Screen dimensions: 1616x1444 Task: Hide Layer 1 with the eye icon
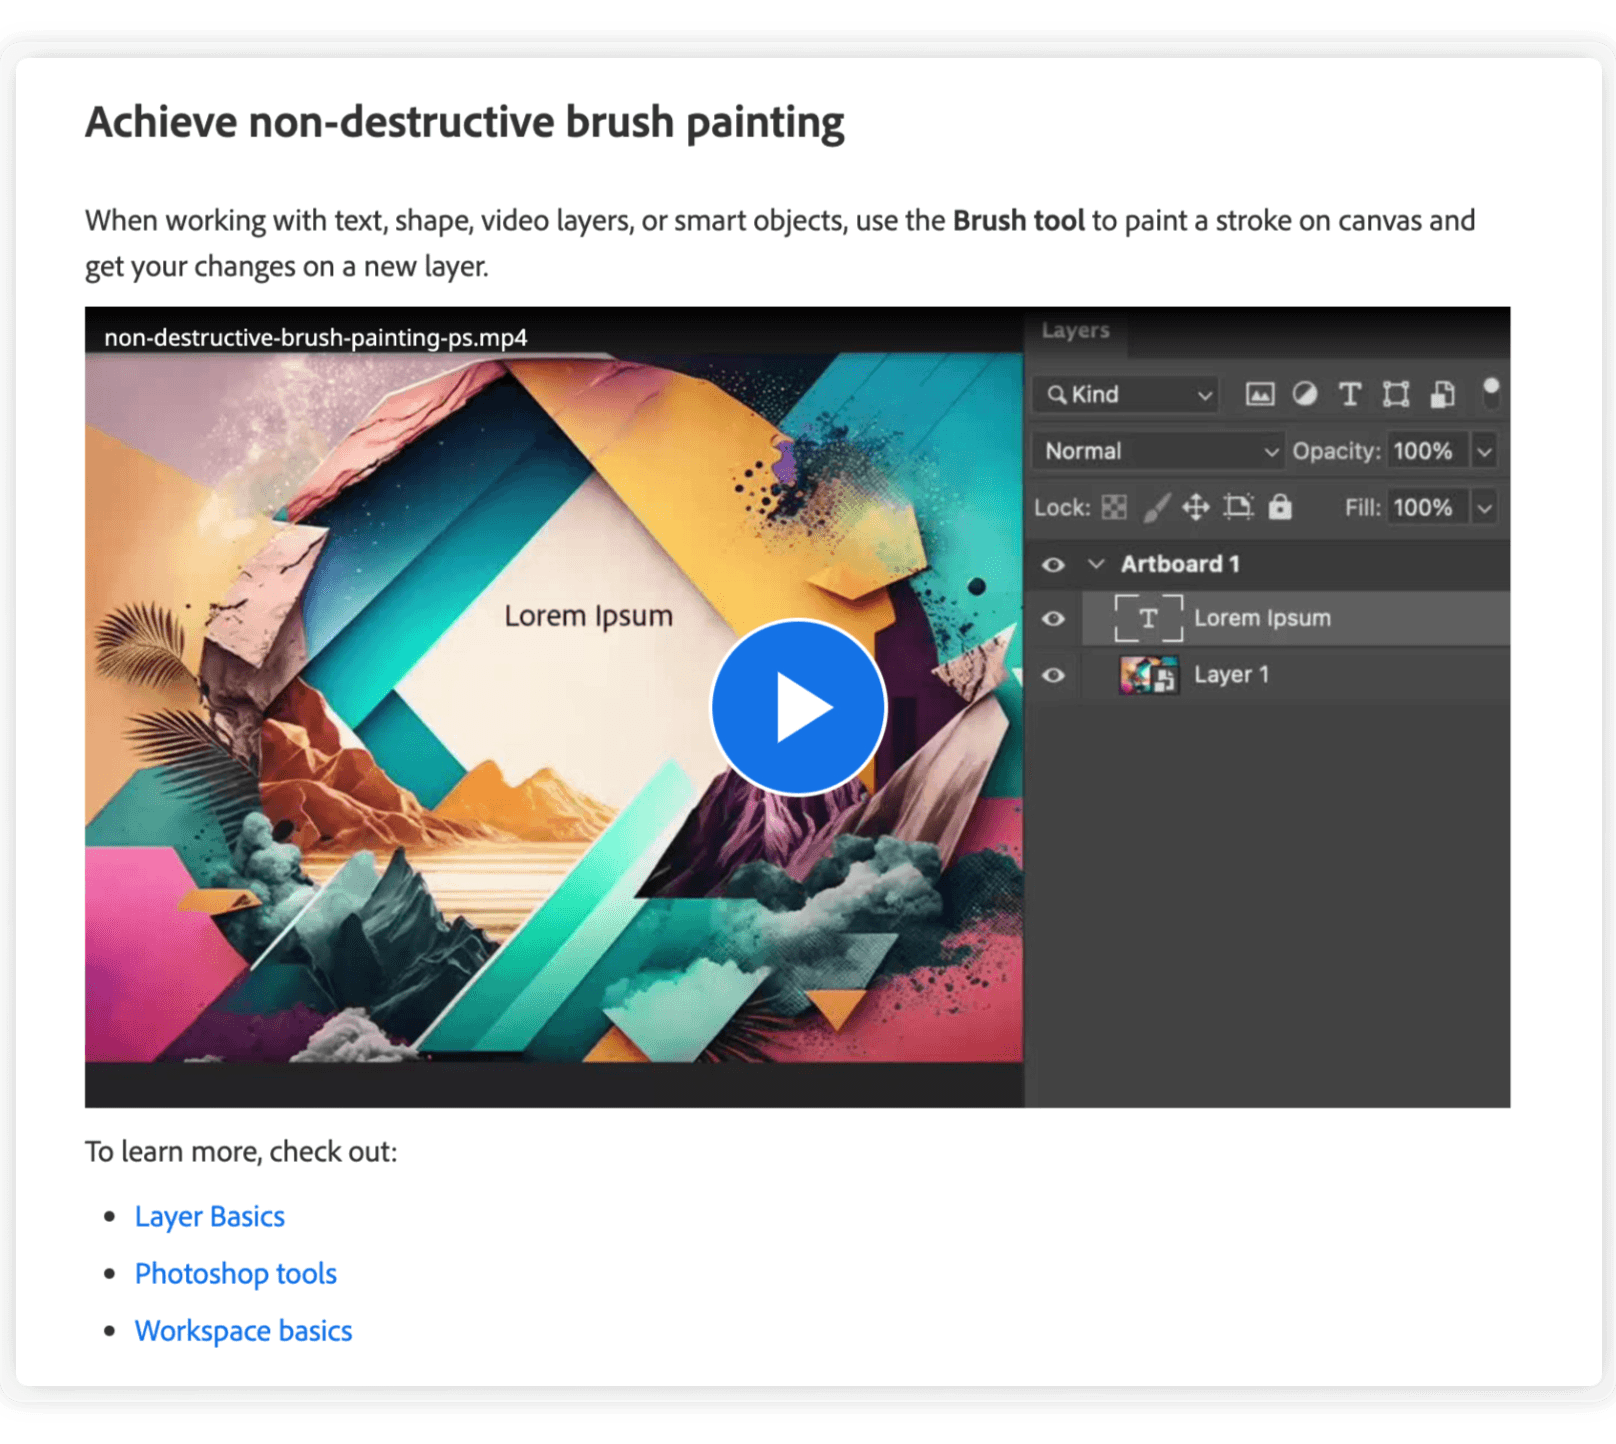1053,675
